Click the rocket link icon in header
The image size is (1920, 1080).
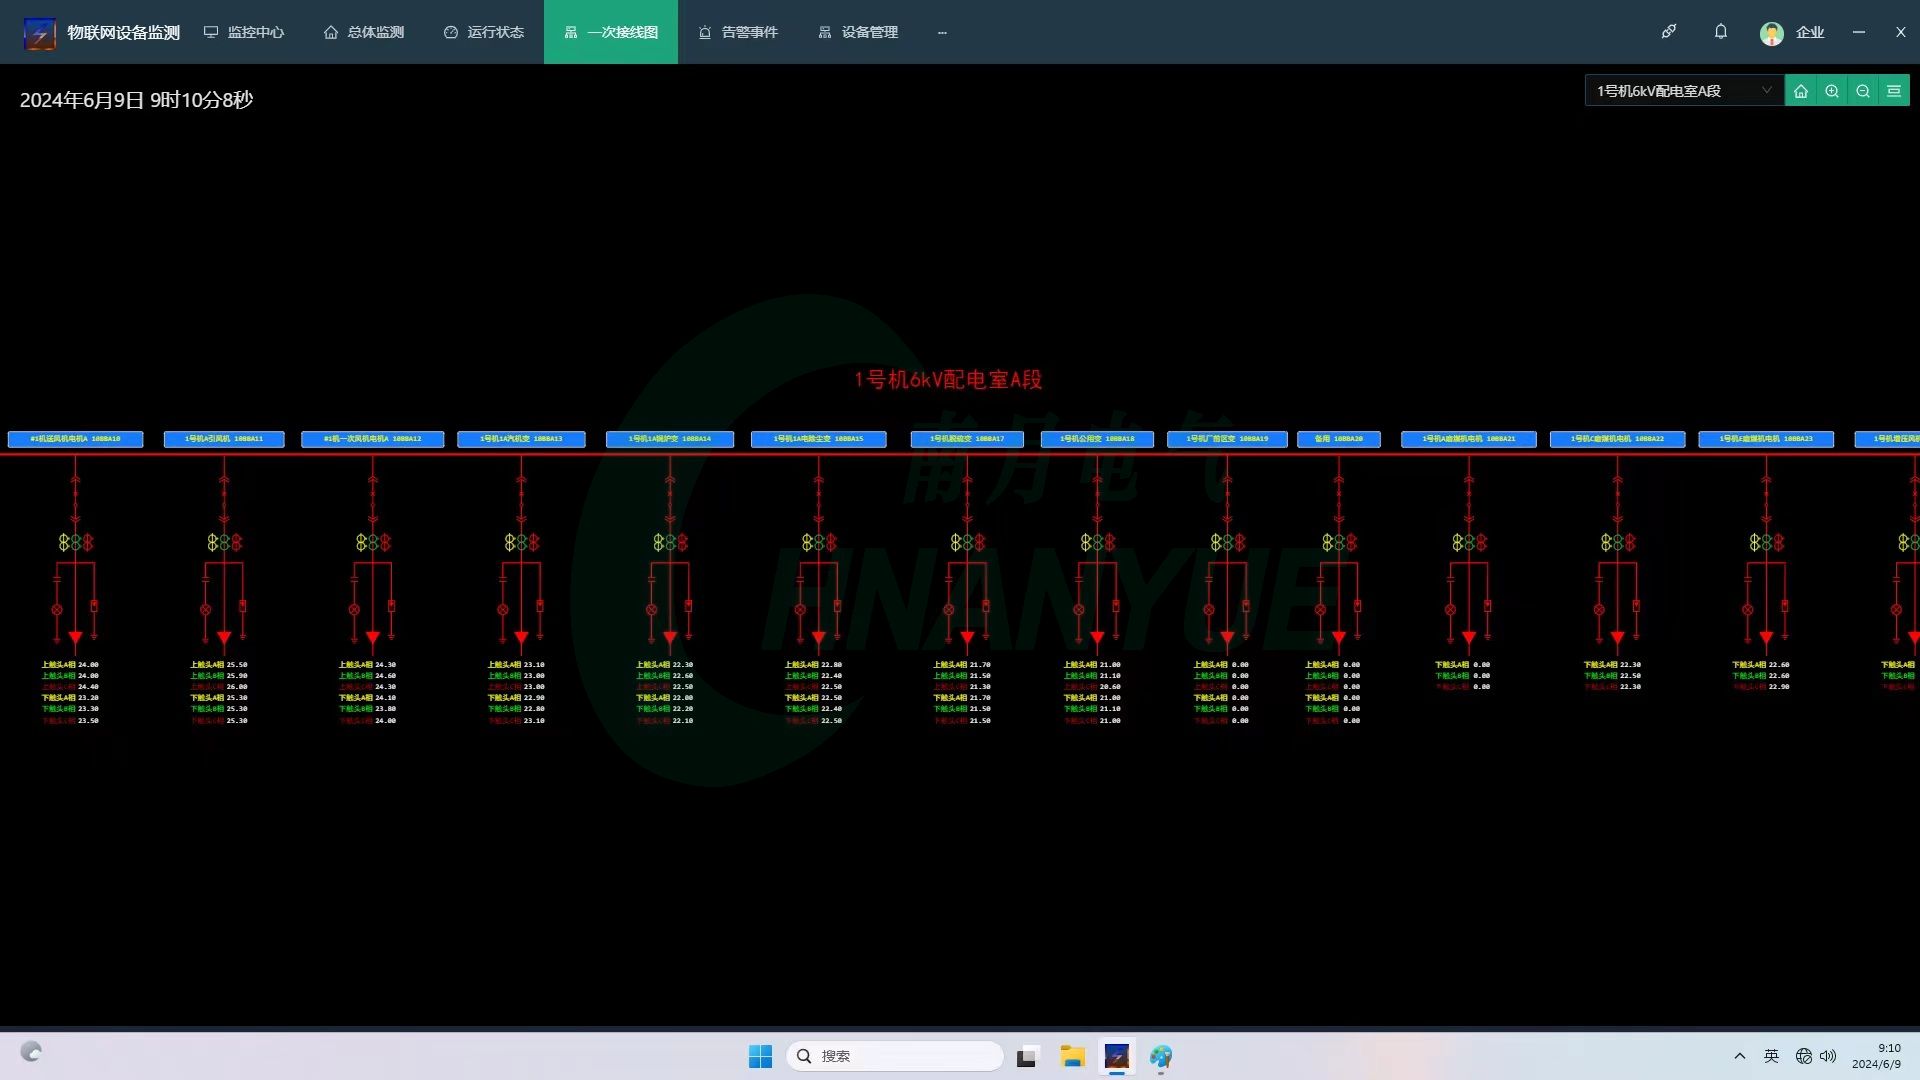point(1669,32)
